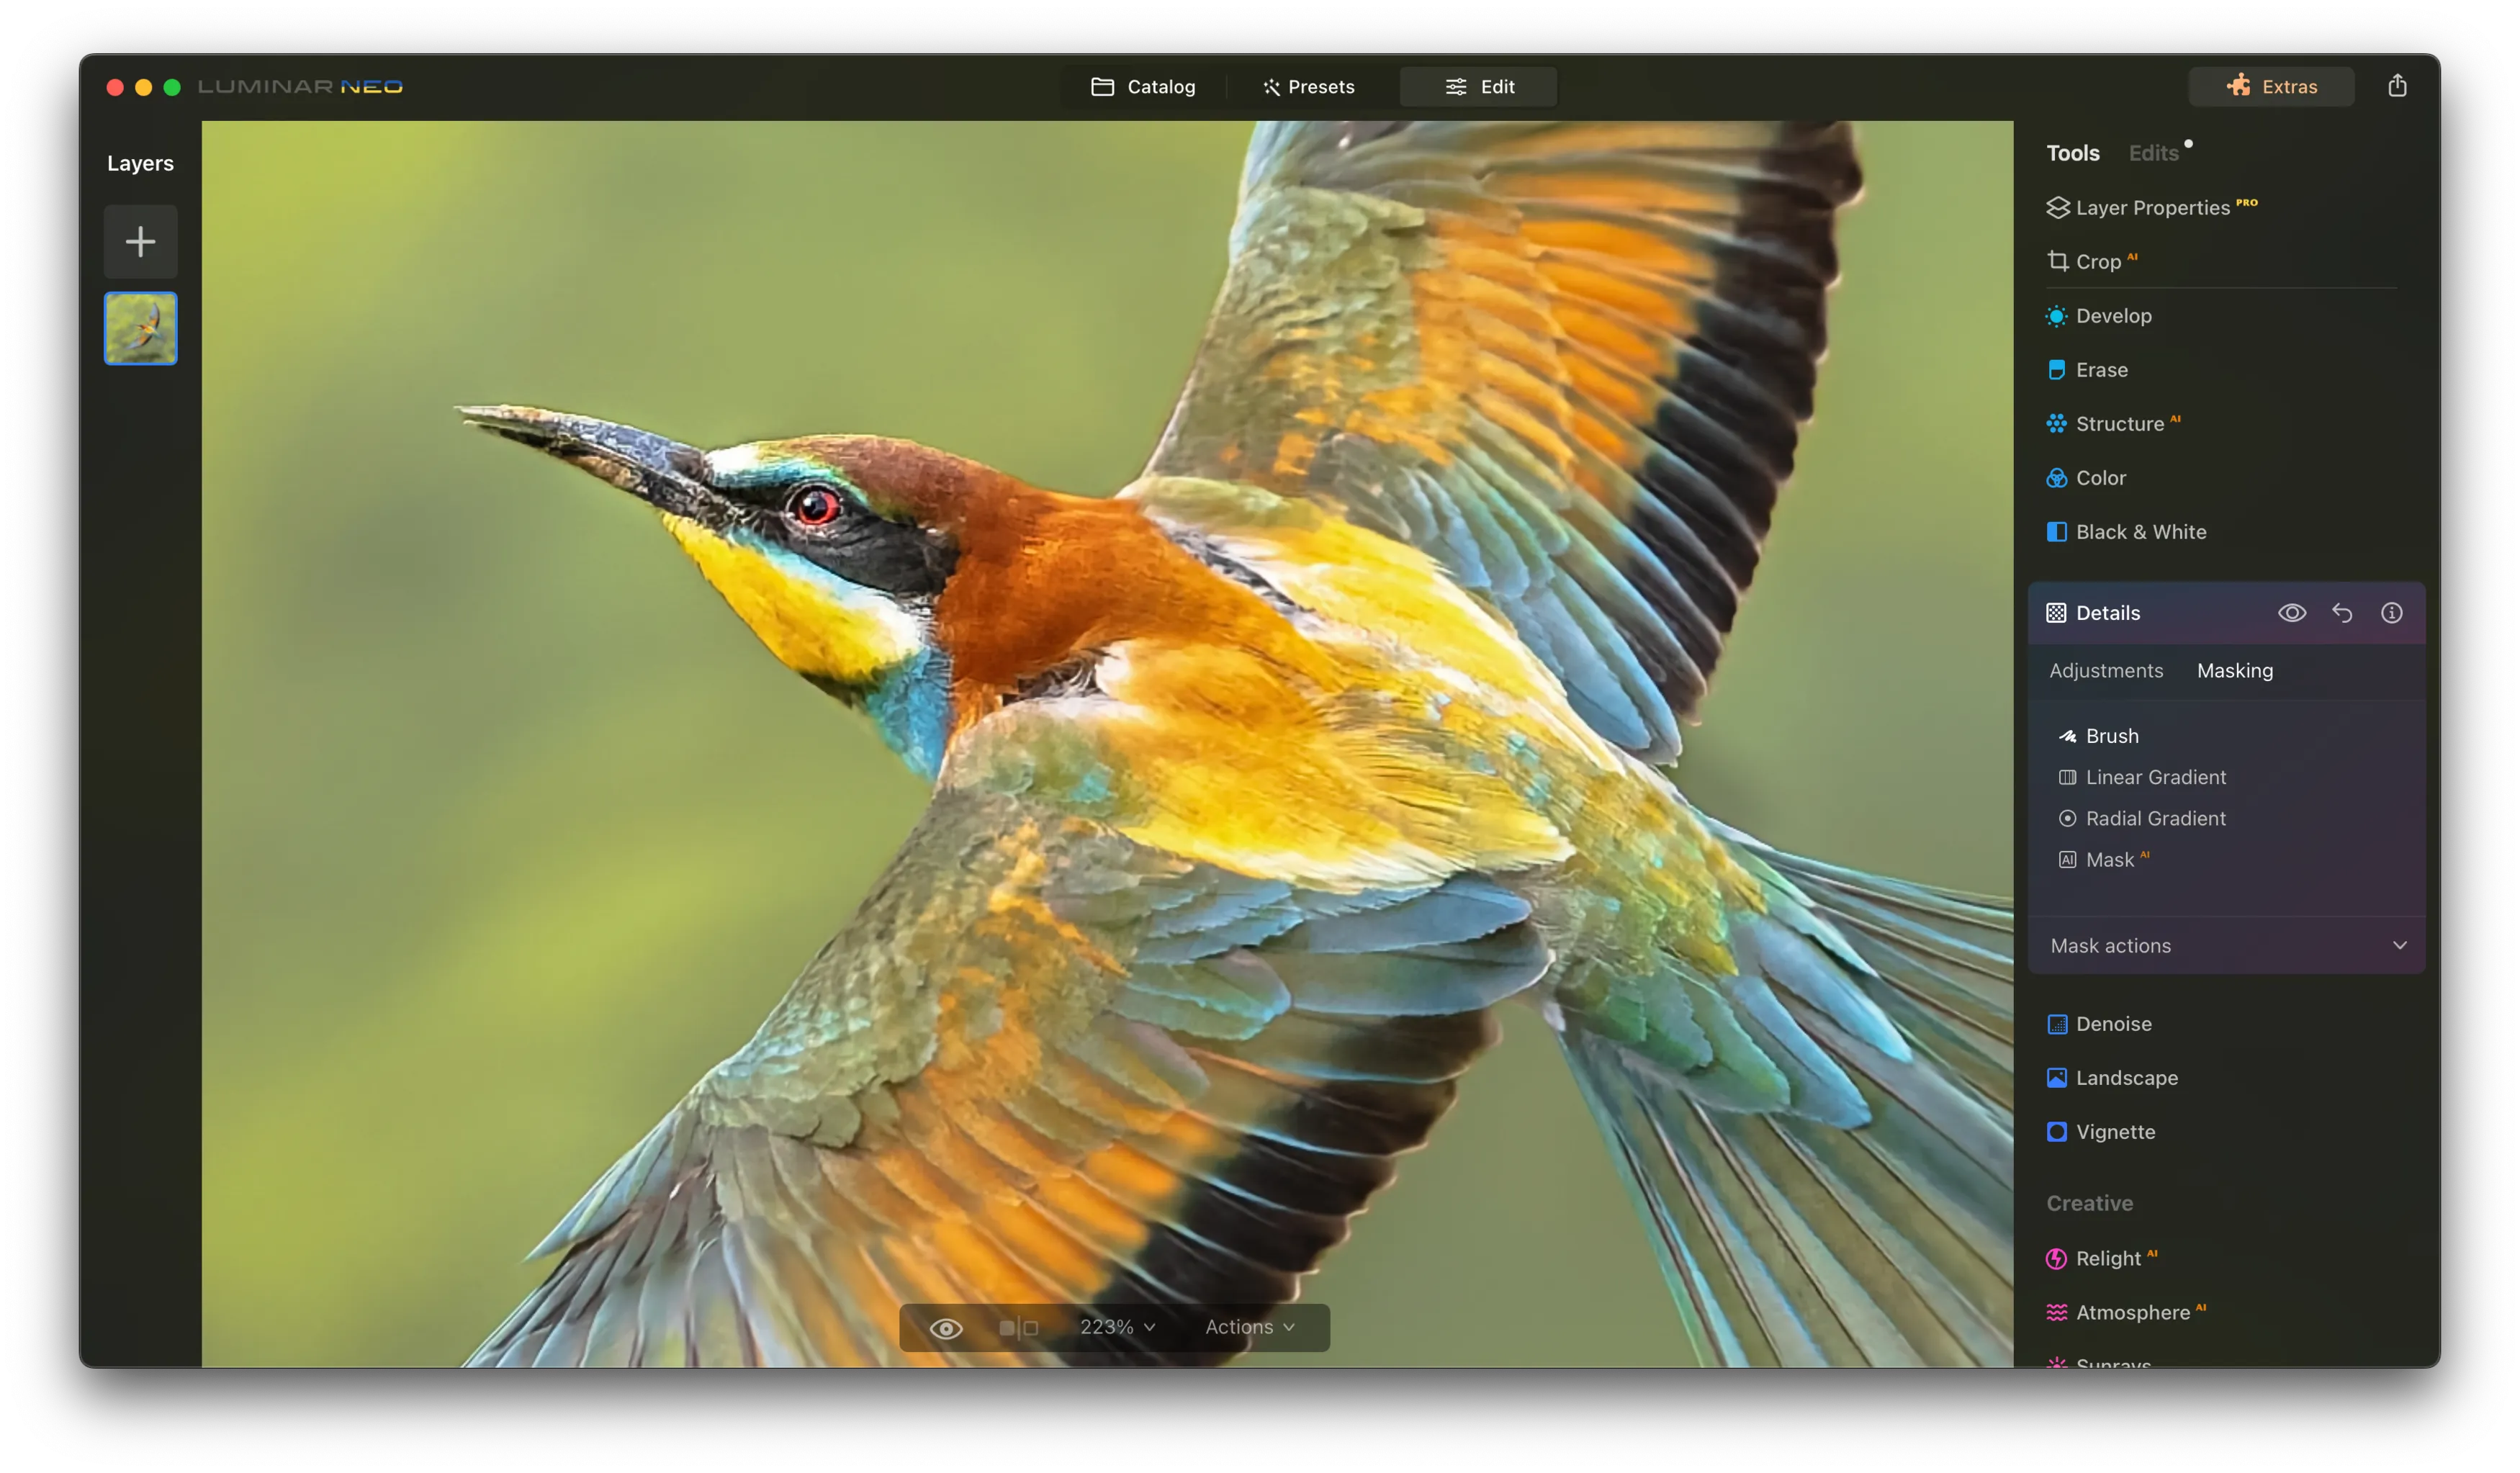2520x1473 pixels.
Task: Switch to the Adjustments tab
Action: coord(2105,671)
